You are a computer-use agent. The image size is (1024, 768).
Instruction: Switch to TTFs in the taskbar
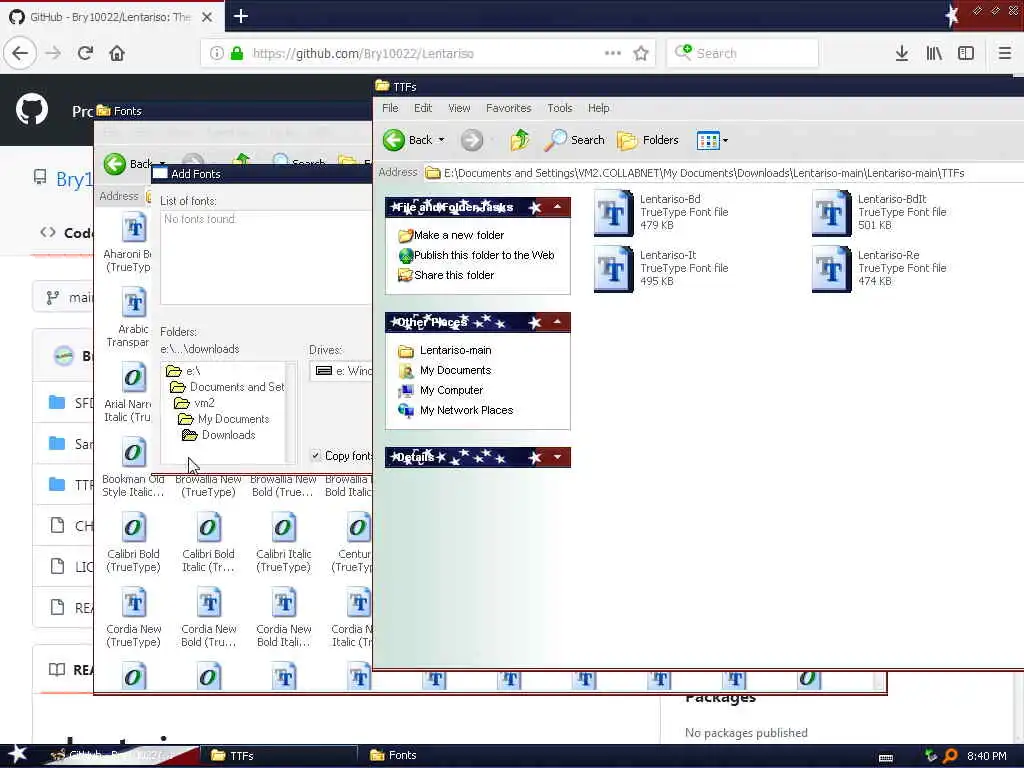click(278, 756)
